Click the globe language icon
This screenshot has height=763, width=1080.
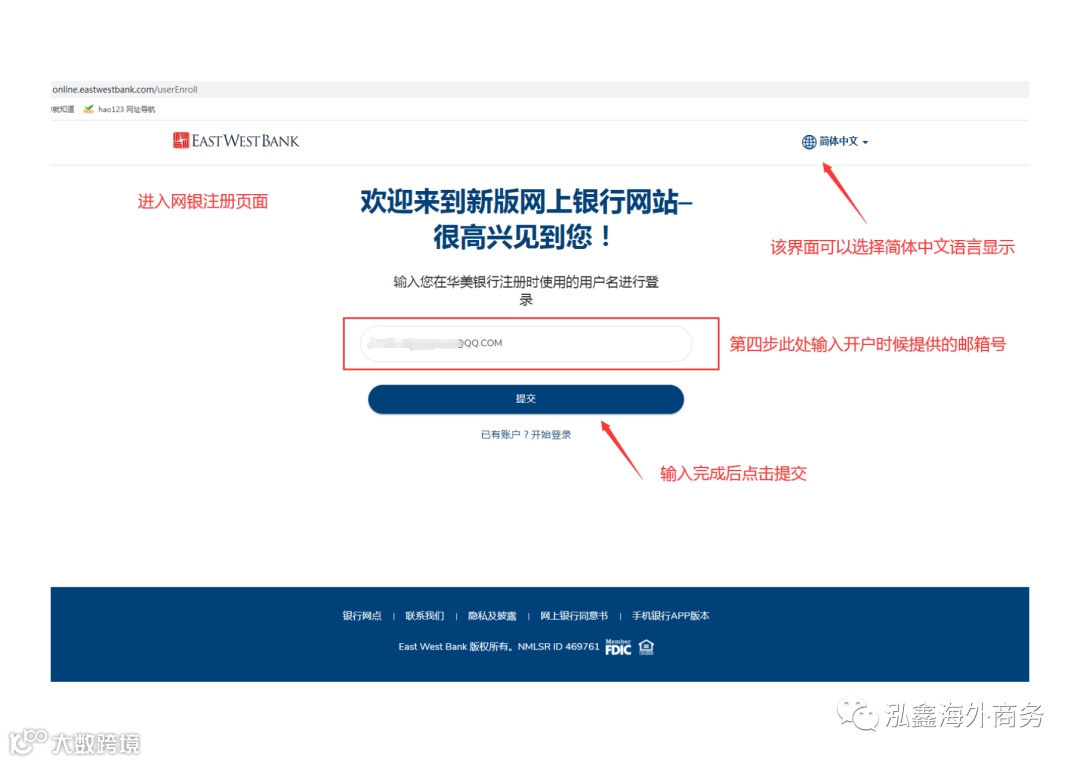809,142
